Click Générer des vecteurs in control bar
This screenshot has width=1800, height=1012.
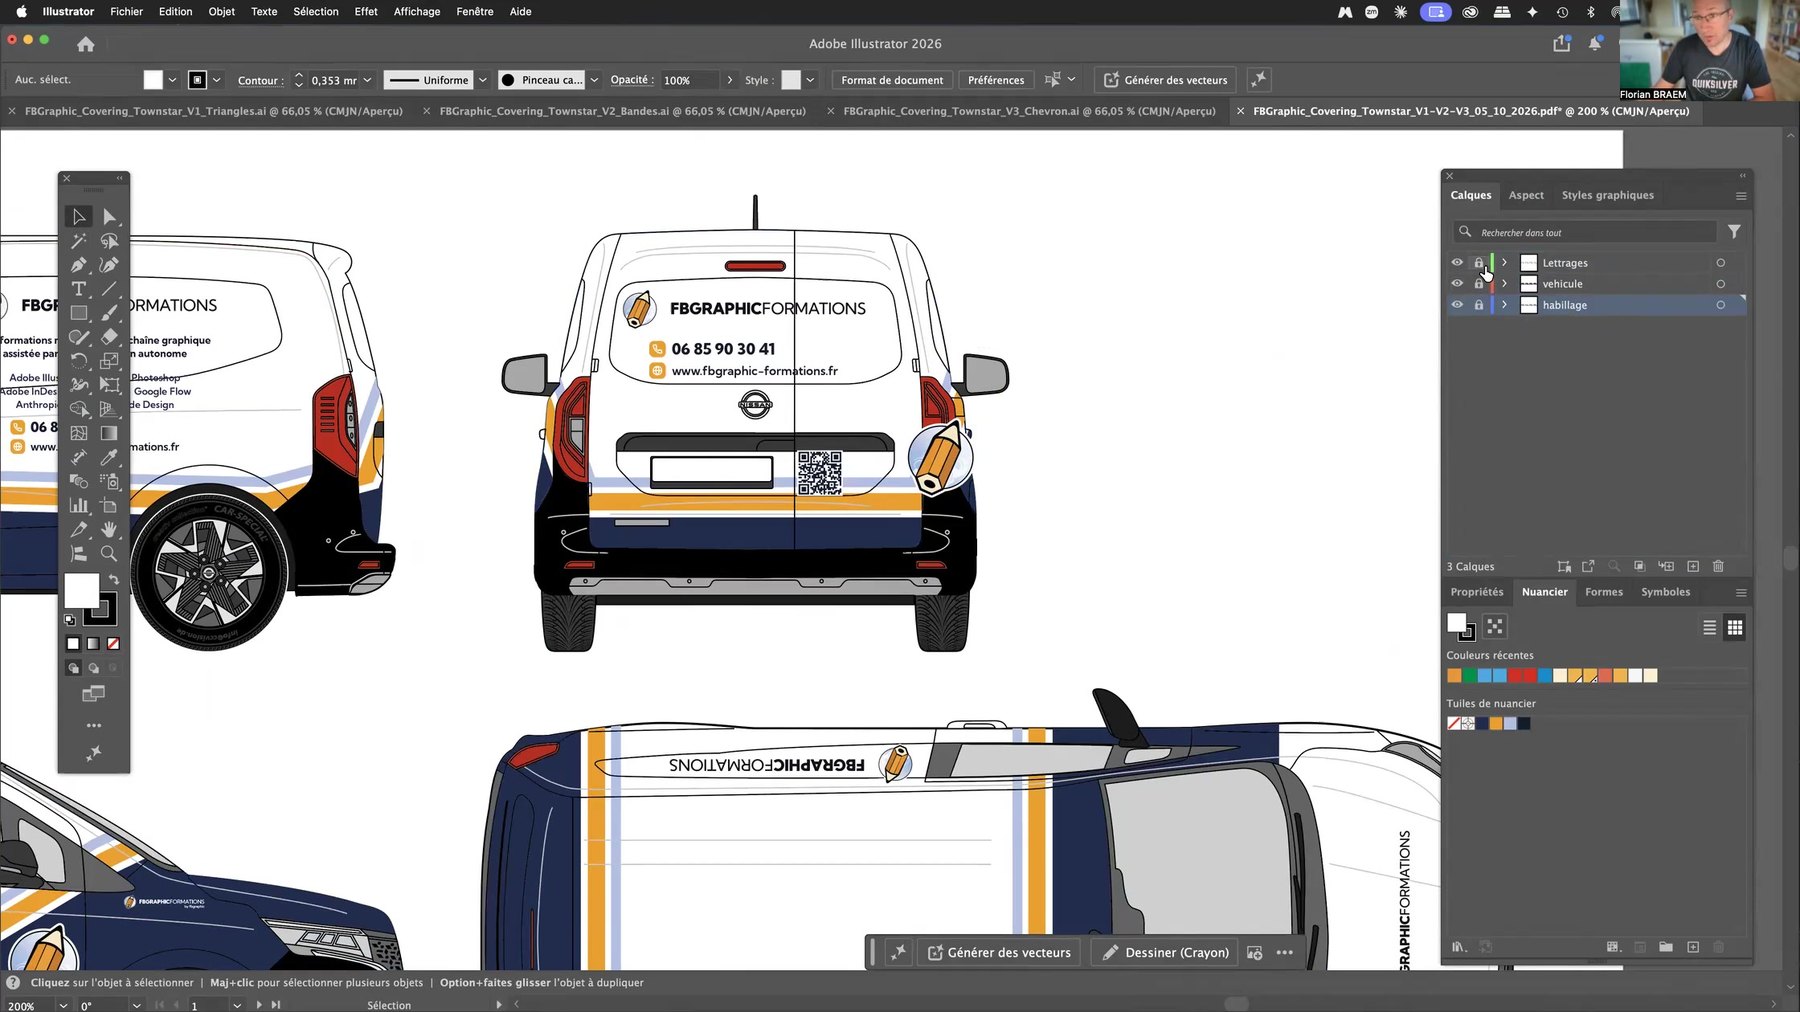tap(1165, 80)
